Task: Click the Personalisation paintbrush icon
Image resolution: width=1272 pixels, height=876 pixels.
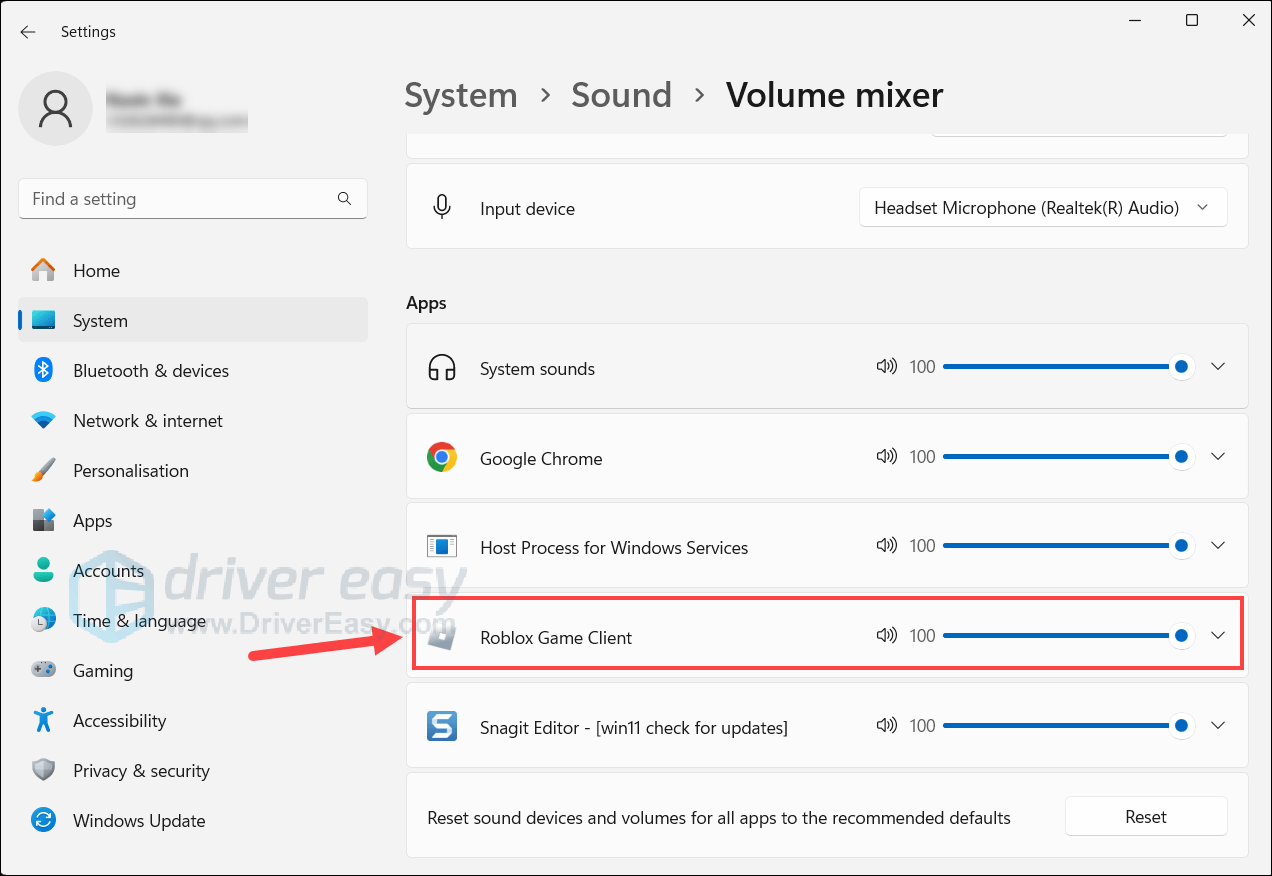Action: point(43,470)
